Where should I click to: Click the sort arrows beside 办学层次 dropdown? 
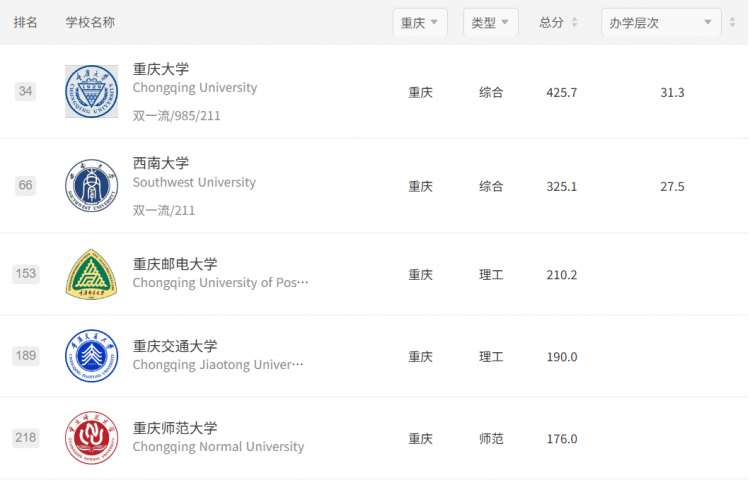[x=732, y=22]
